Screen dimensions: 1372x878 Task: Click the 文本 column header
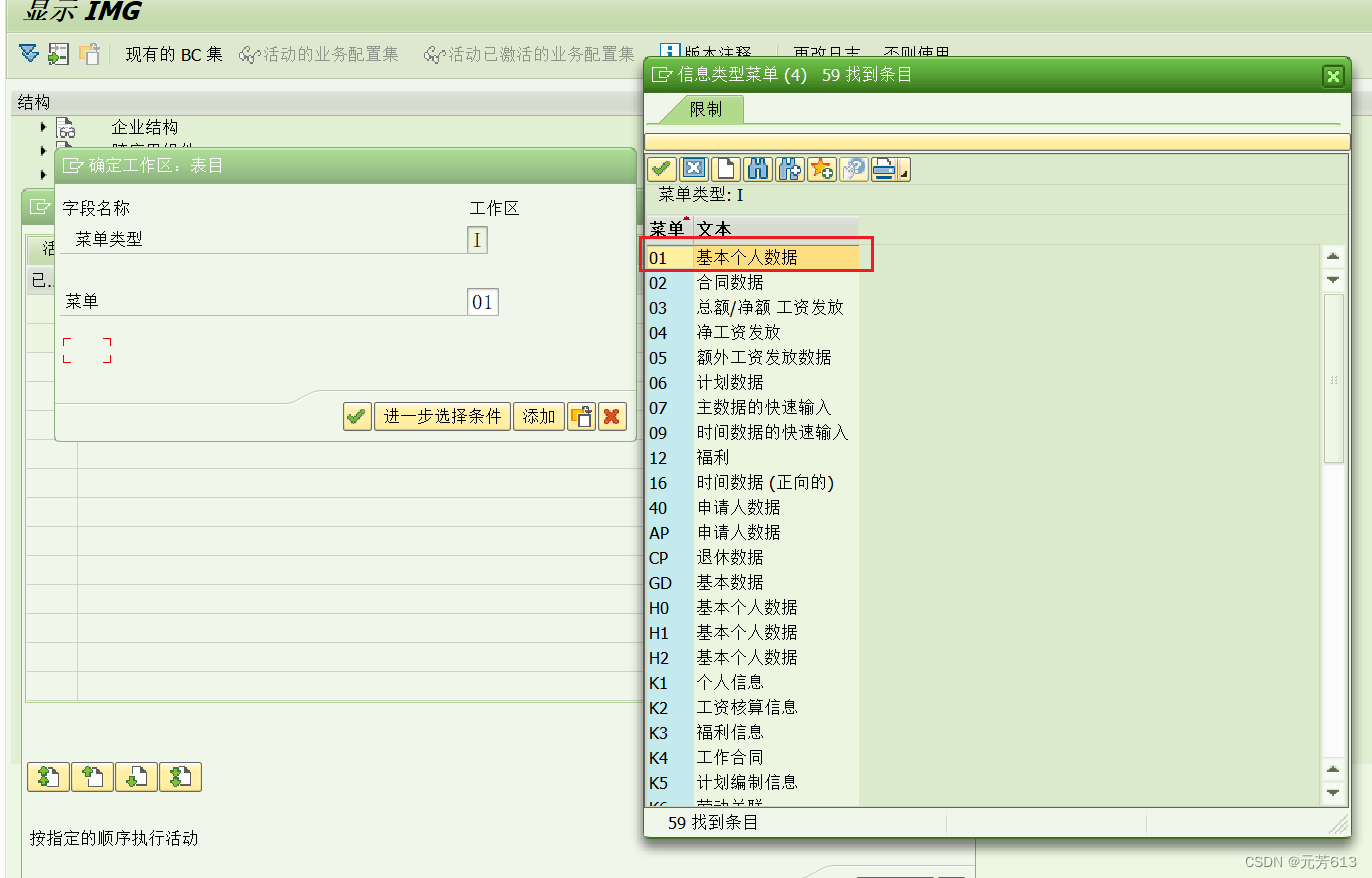(776, 229)
